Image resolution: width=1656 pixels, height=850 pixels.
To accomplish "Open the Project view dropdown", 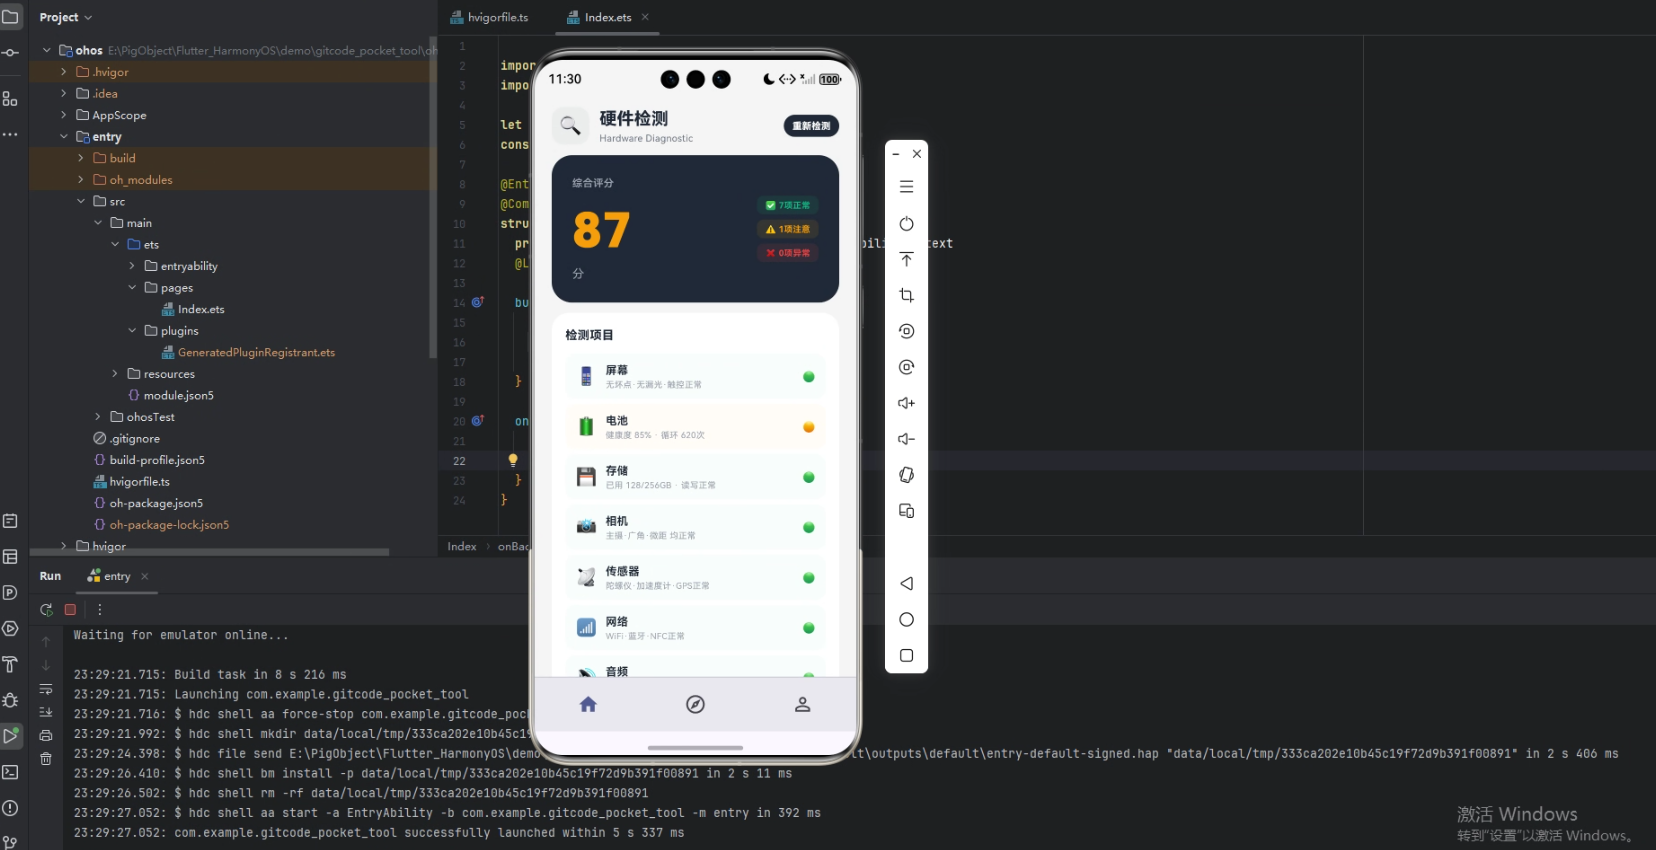I will [x=66, y=17].
